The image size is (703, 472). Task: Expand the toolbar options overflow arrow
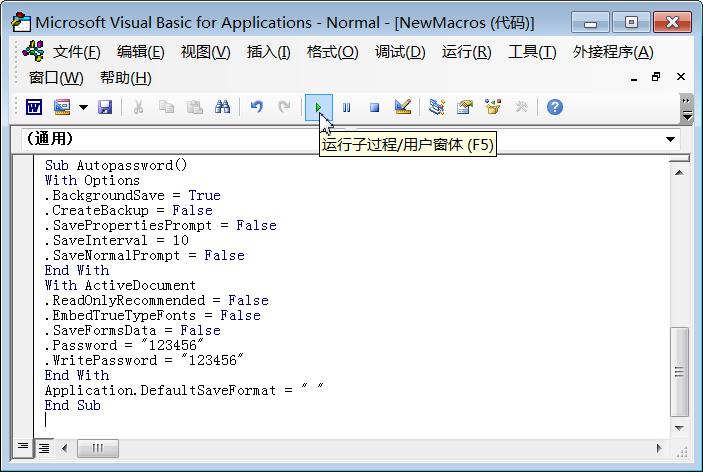click(x=686, y=109)
